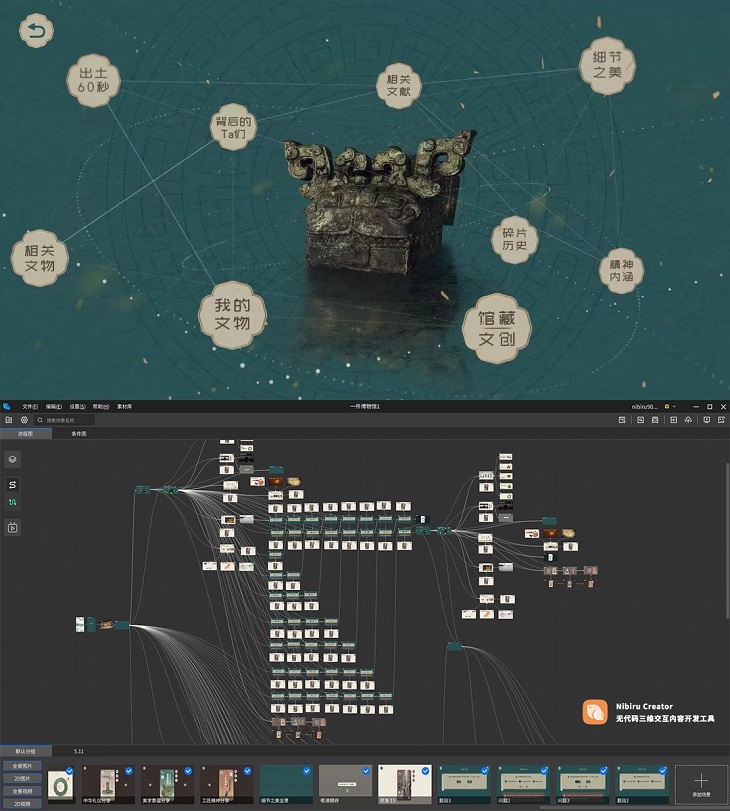Toggle checkbox on the 工匠精神分享 scene thumbnail
The image size is (730, 811).
pyautogui.click(x=246, y=771)
